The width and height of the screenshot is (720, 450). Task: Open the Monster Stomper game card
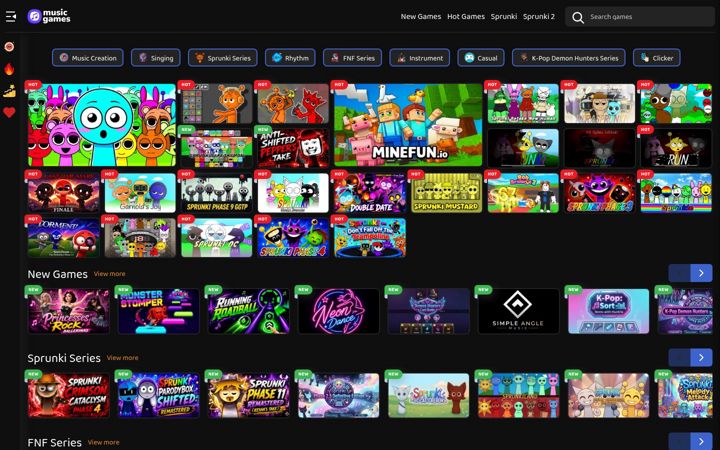(x=158, y=311)
